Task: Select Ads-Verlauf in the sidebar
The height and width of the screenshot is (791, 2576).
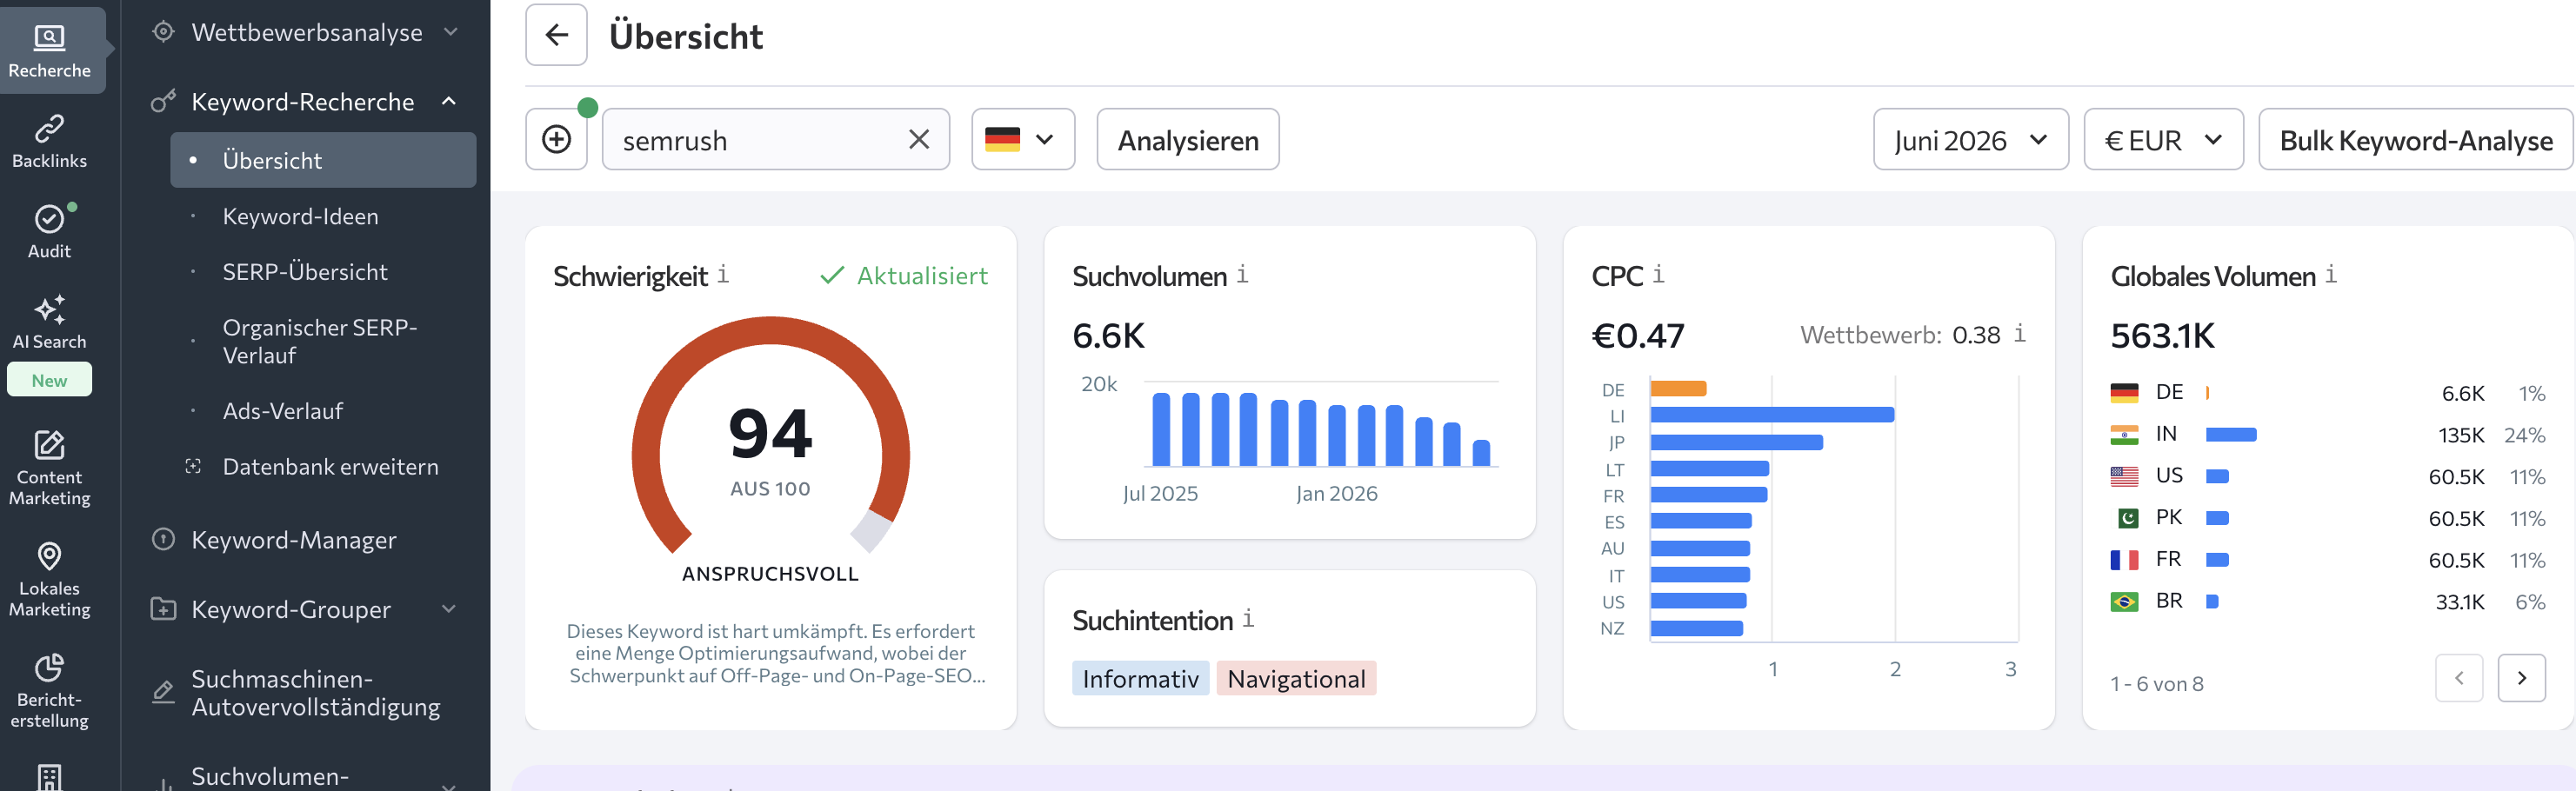Action: pos(282,411)
